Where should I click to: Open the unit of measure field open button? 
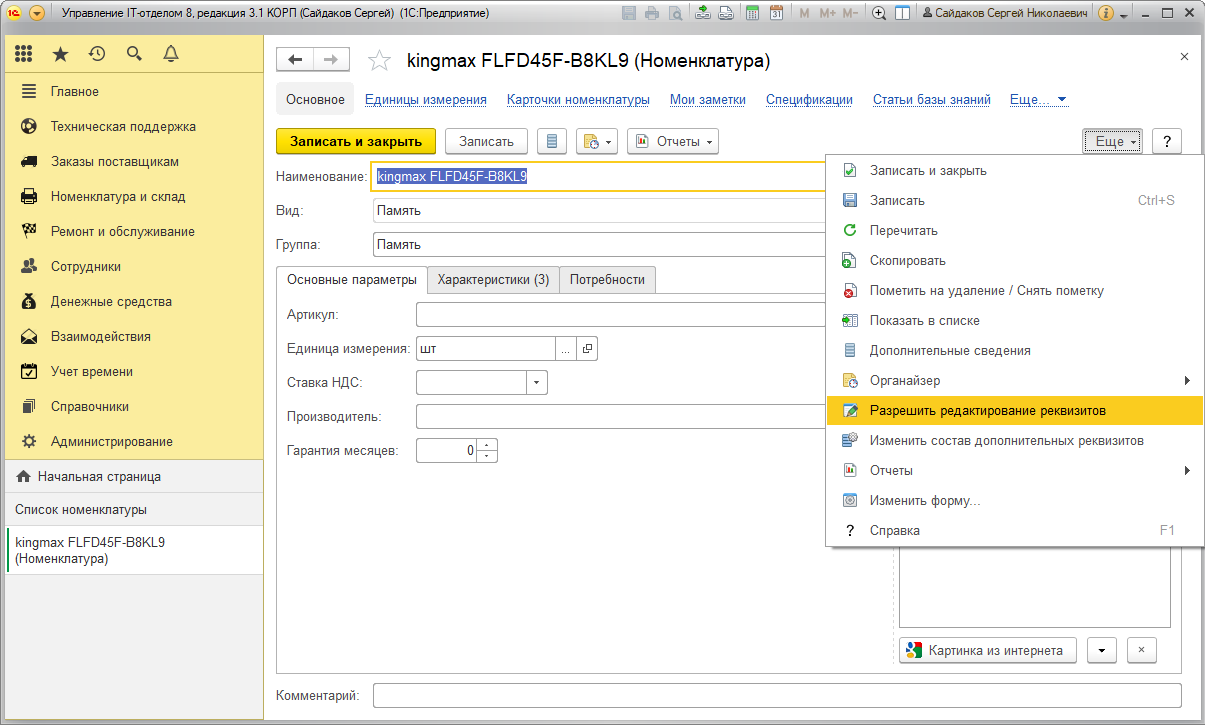tap(588, 349)
